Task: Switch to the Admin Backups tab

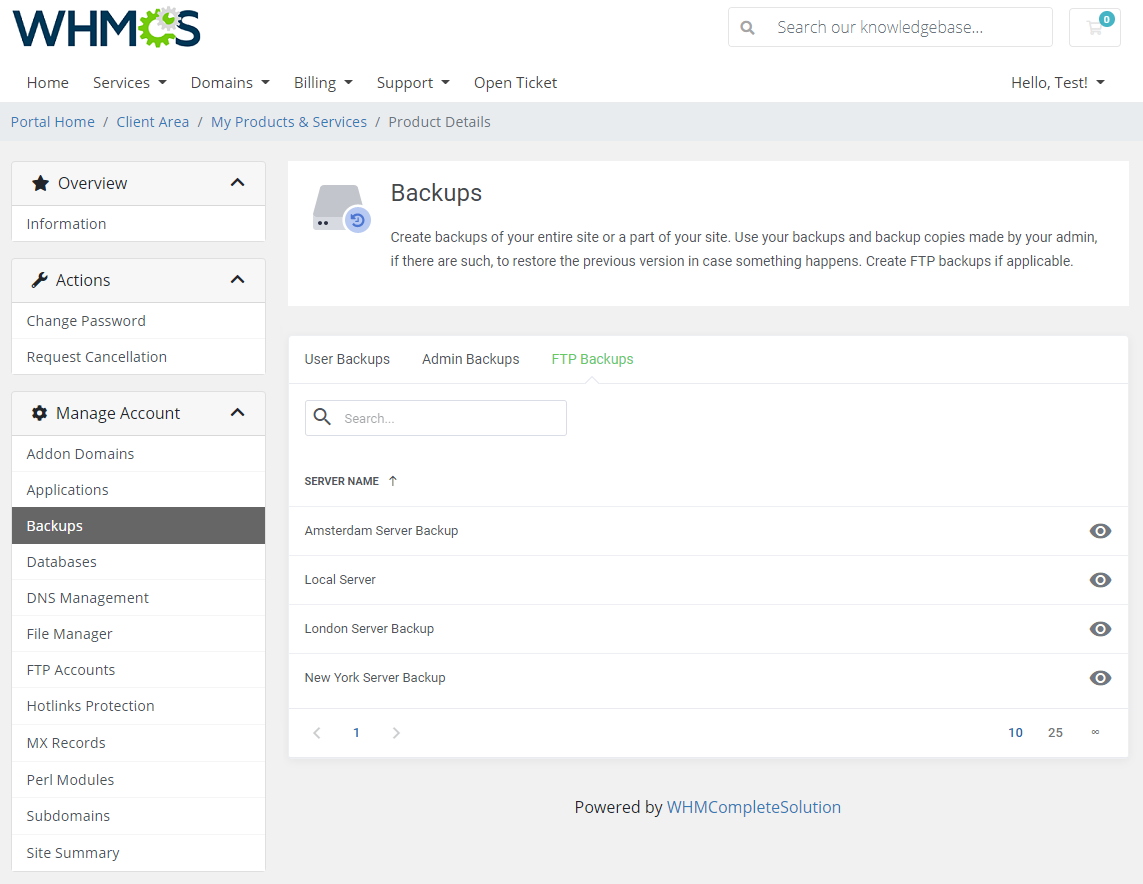Action: (470, 358)
